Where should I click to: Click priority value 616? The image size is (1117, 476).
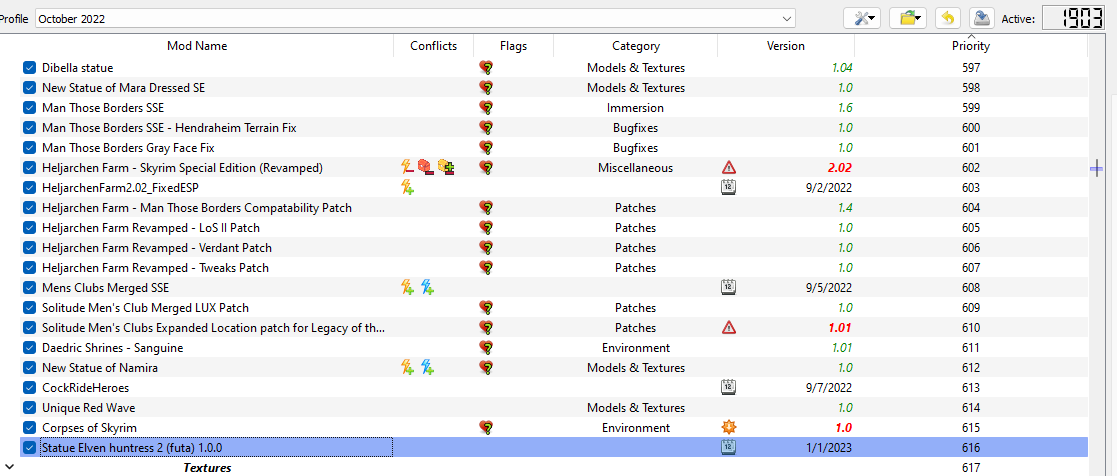click(x=970, y=447)
